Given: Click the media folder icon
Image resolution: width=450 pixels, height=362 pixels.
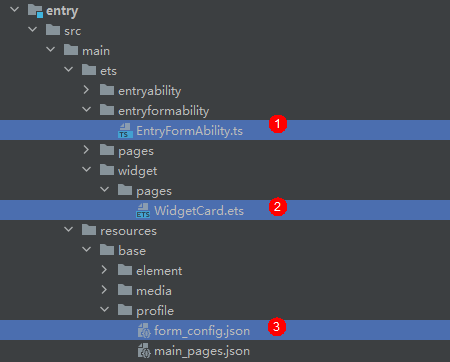Looking at the screenshot, I should coord(125,290).
